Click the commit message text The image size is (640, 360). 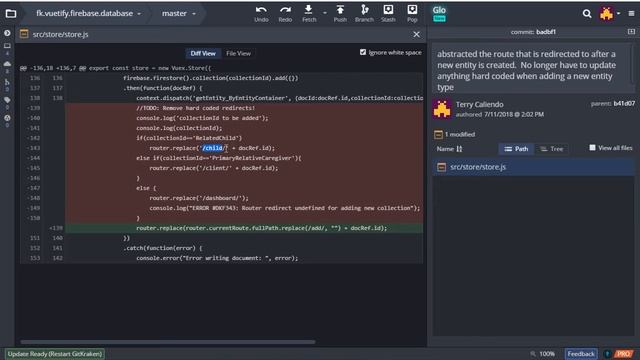[x=527, y=70]
